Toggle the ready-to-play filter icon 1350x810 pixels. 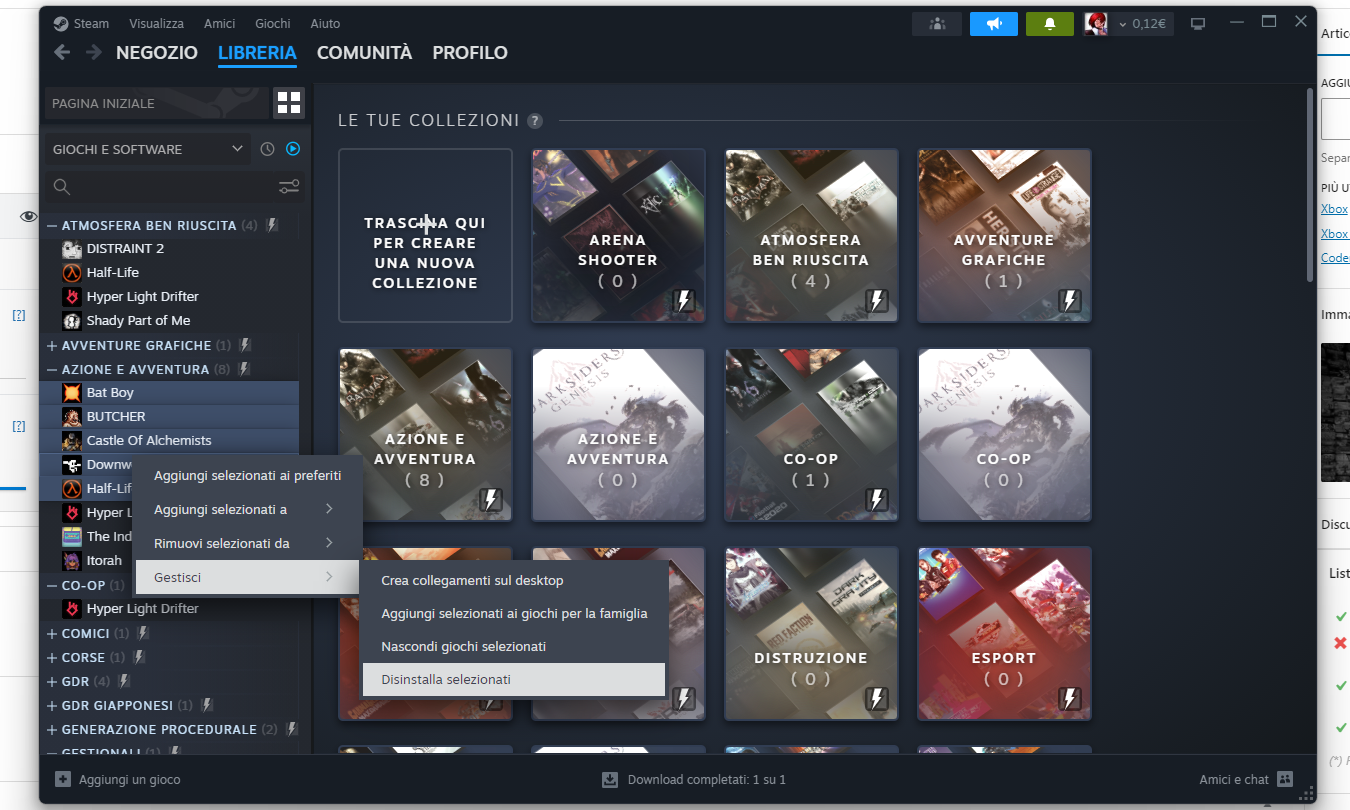[293, 149]
